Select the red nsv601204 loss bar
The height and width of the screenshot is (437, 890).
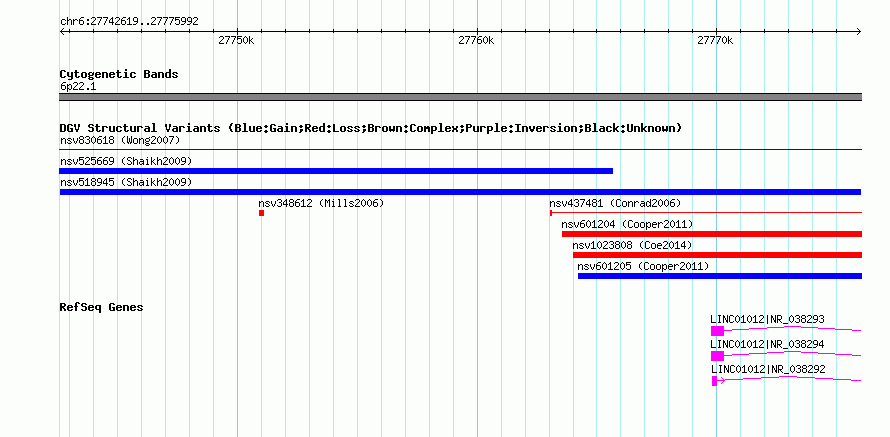712,234
